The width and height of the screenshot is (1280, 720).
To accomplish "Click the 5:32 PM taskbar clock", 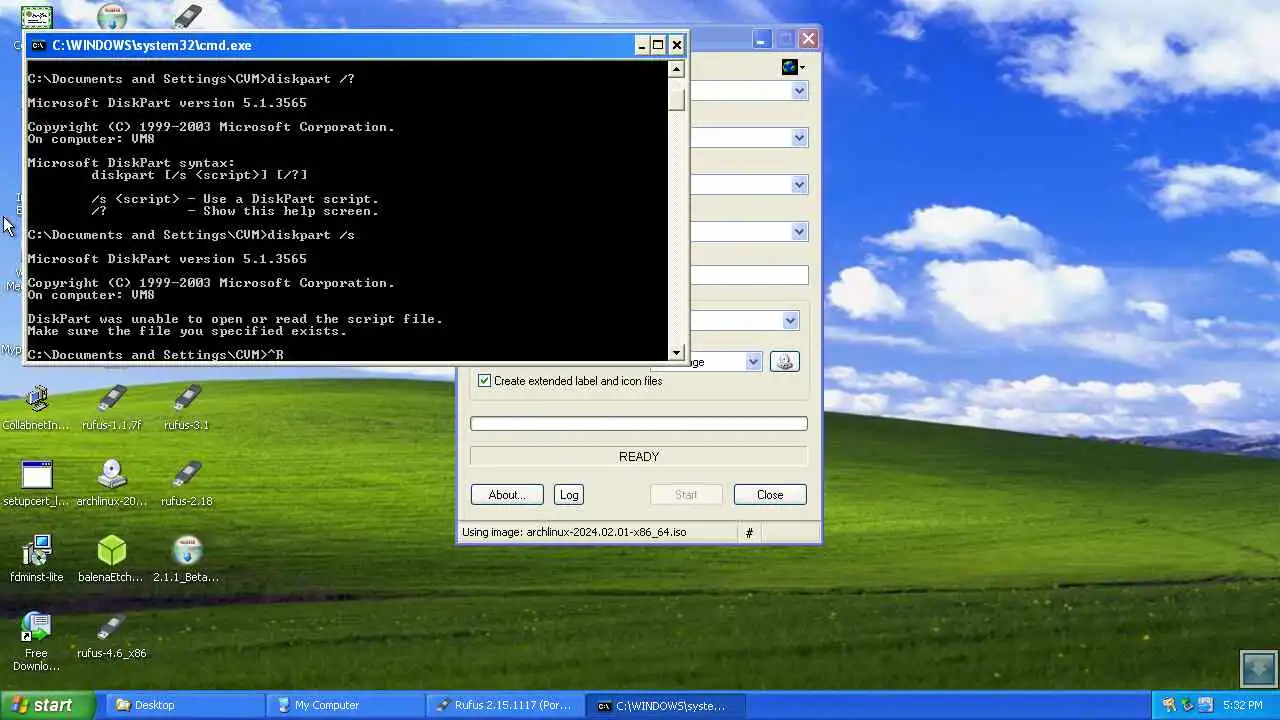I will point(1242,705).
